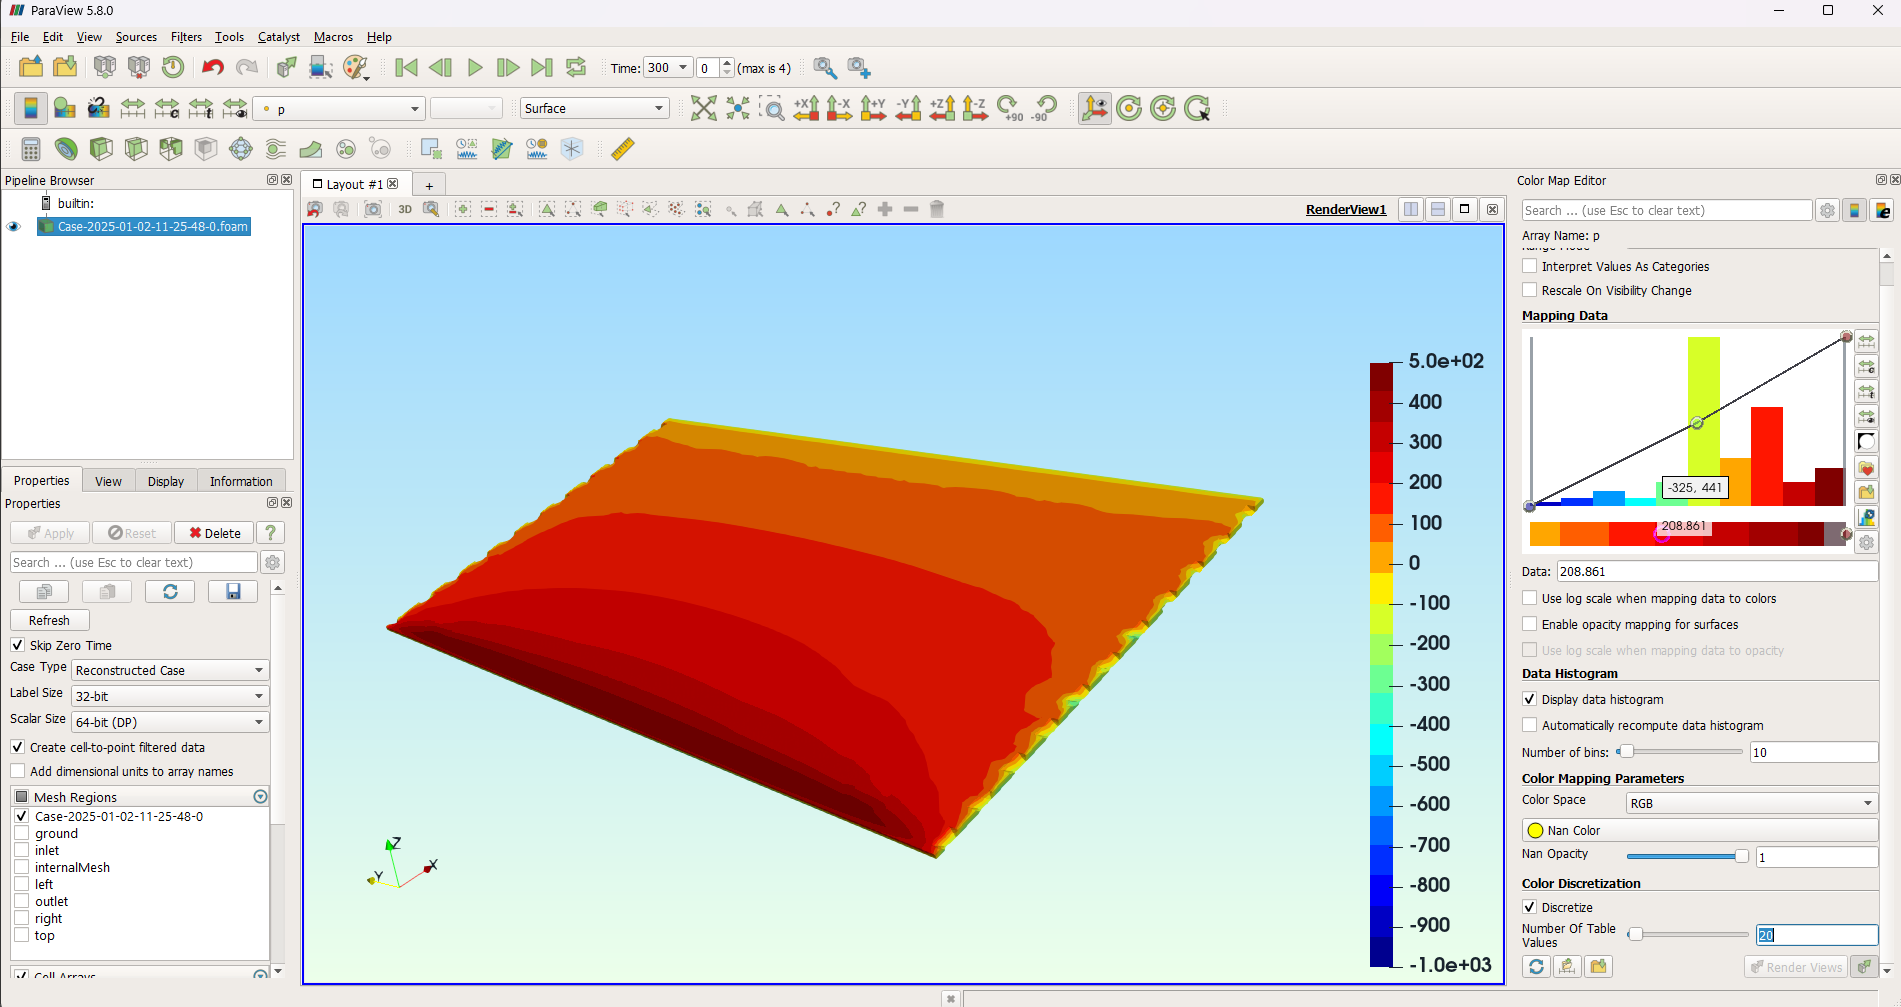Toggle loop playback icon
The image size is (1901, 1007).
tap(576, 67)
